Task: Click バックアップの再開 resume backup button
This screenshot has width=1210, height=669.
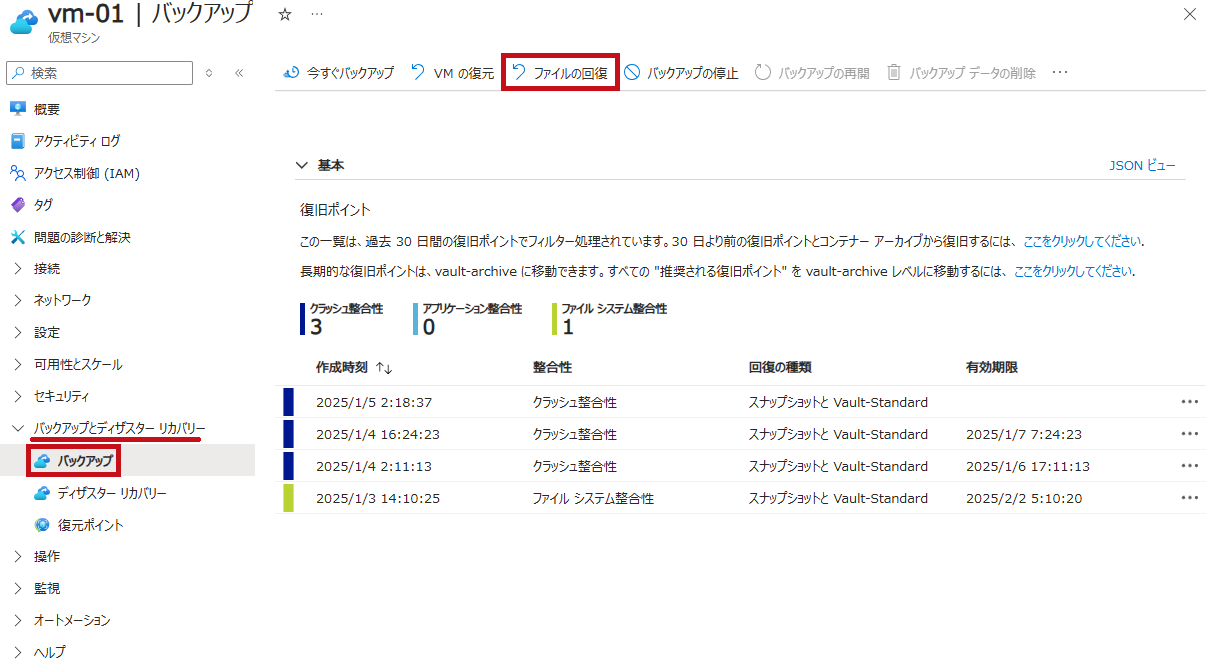Action: click(x=811, y=73)
